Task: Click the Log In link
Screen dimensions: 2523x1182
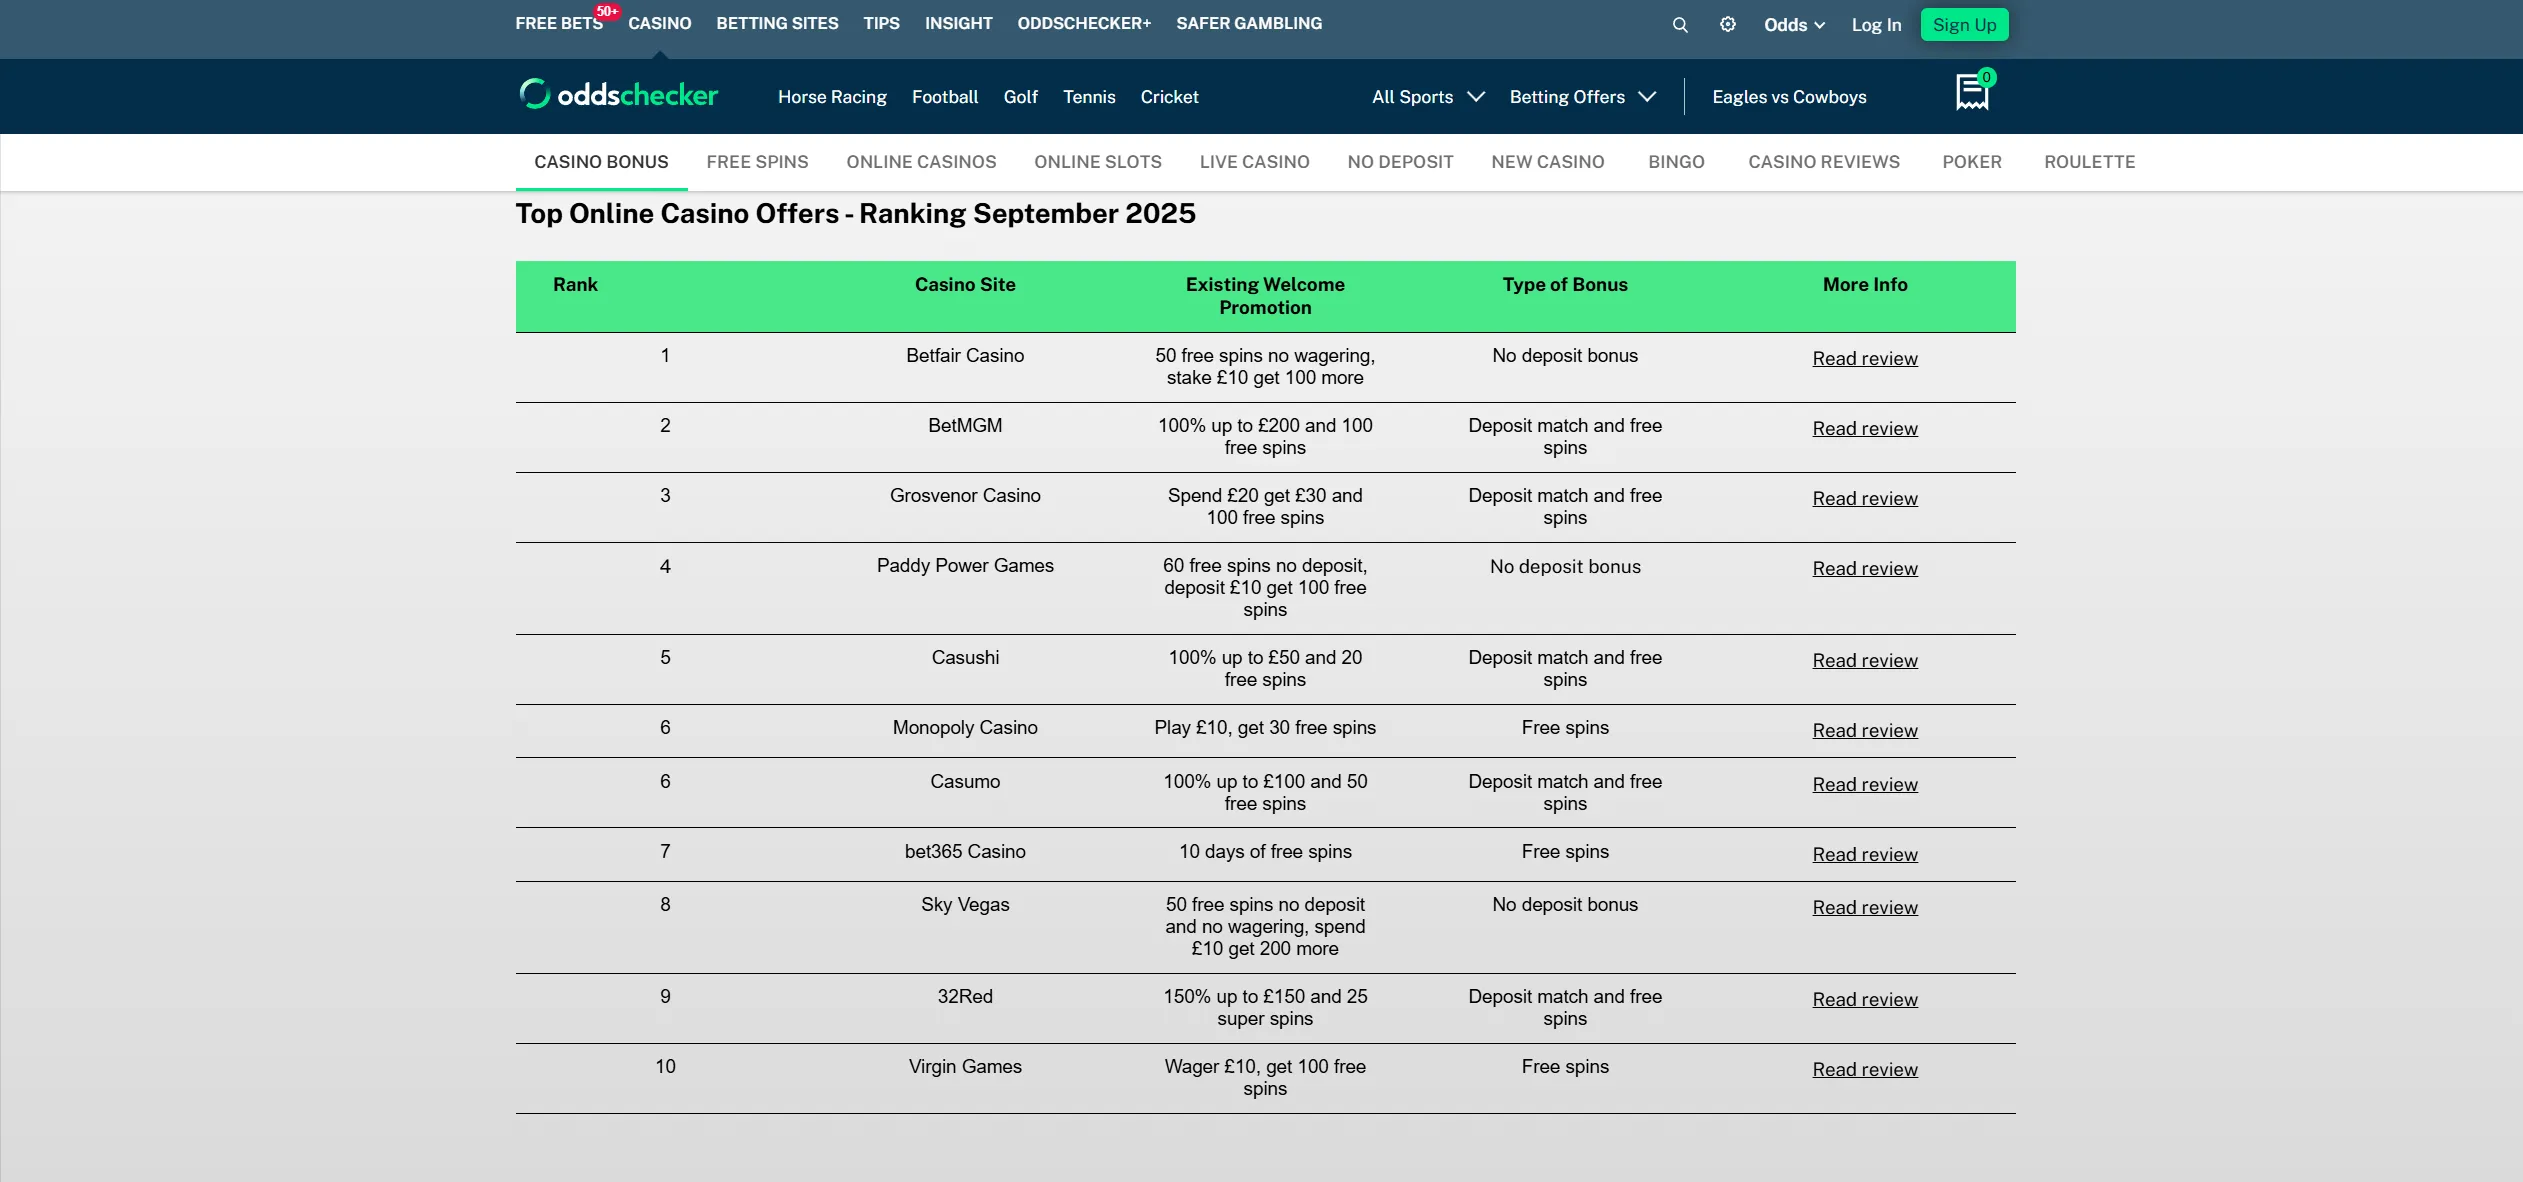Action: (1876, 25)
